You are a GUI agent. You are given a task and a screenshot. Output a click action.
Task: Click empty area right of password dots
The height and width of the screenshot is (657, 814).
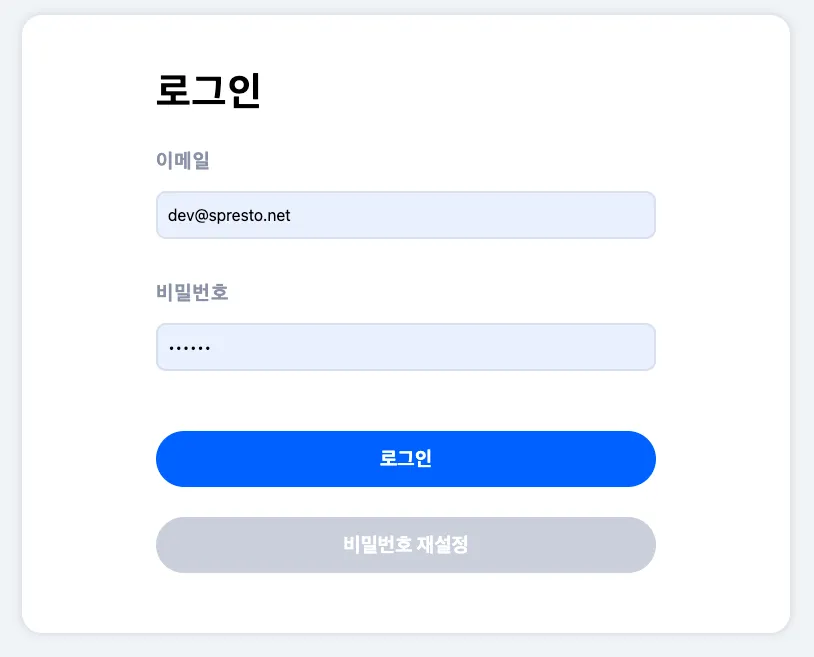click(x=450, y=347)
